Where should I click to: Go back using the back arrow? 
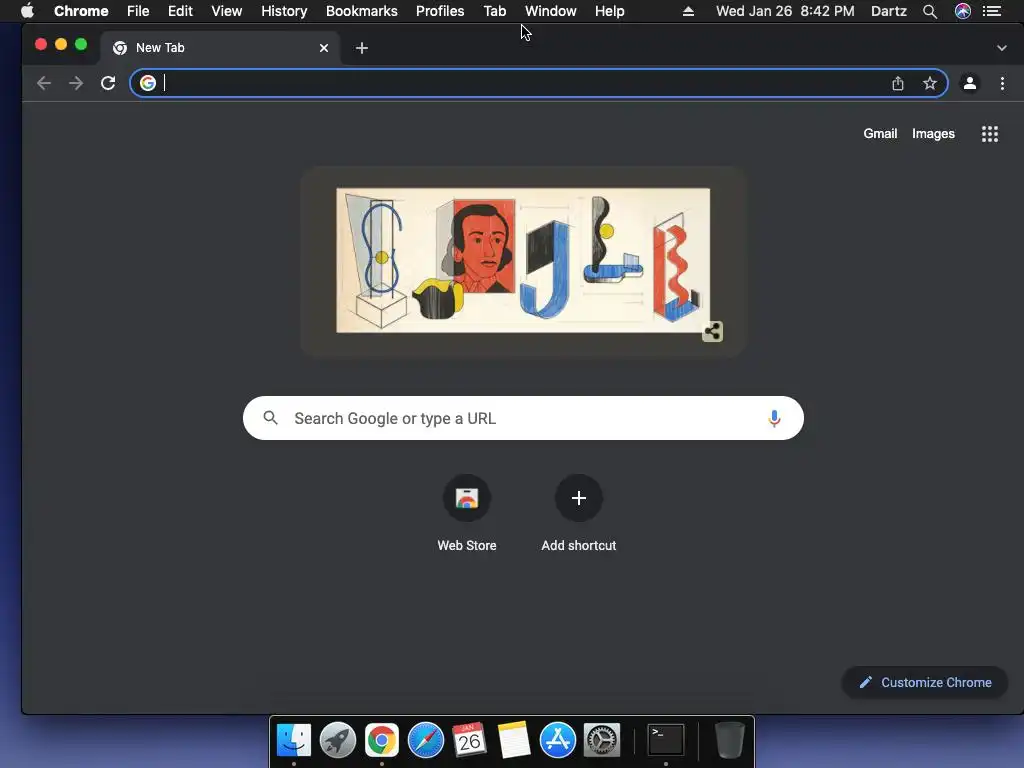pyautogui.click(x=44, y=83)
